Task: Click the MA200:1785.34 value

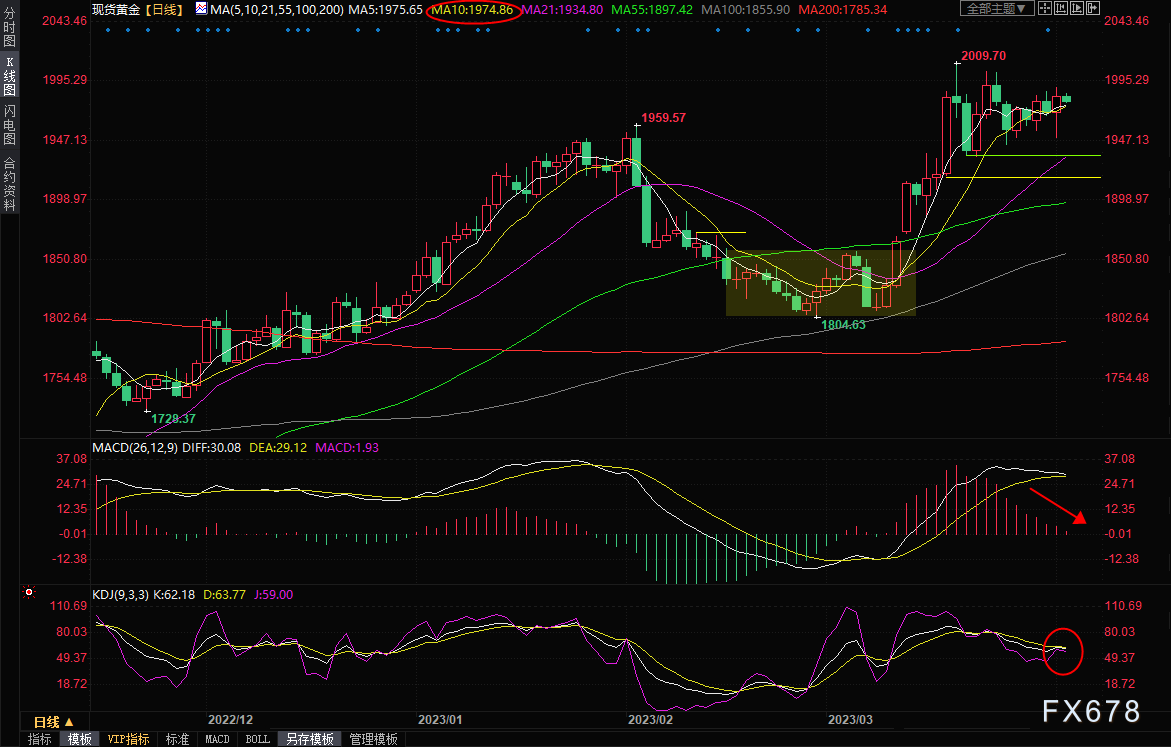Action: pos(842,10)
